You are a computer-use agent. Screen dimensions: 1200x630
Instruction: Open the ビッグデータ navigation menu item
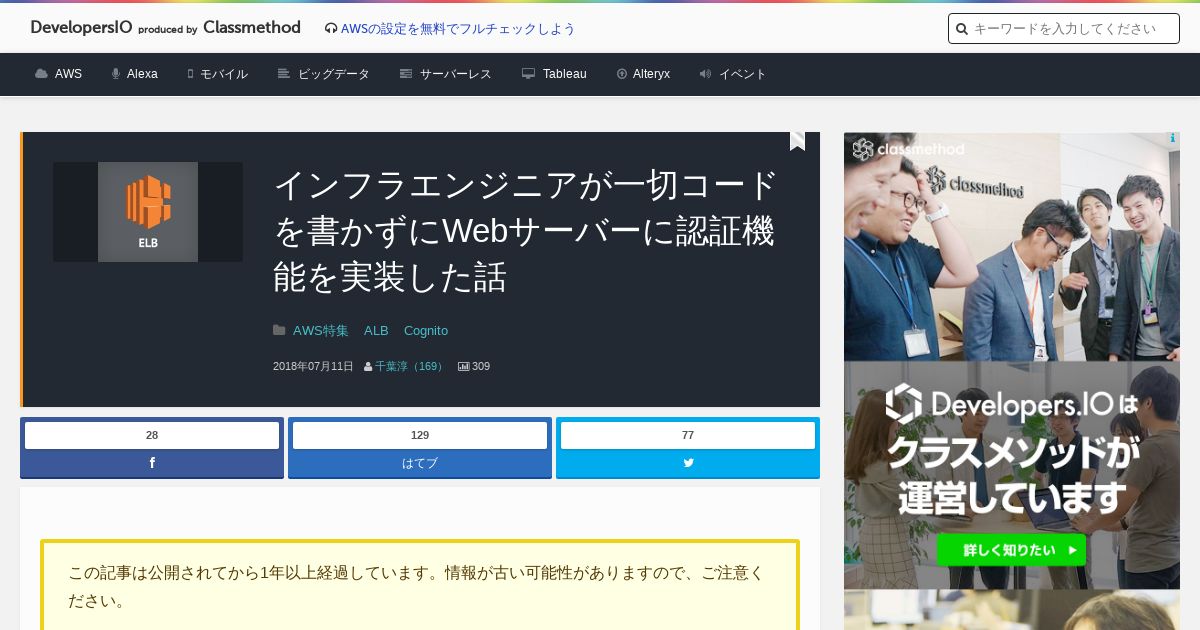[334, 74]
